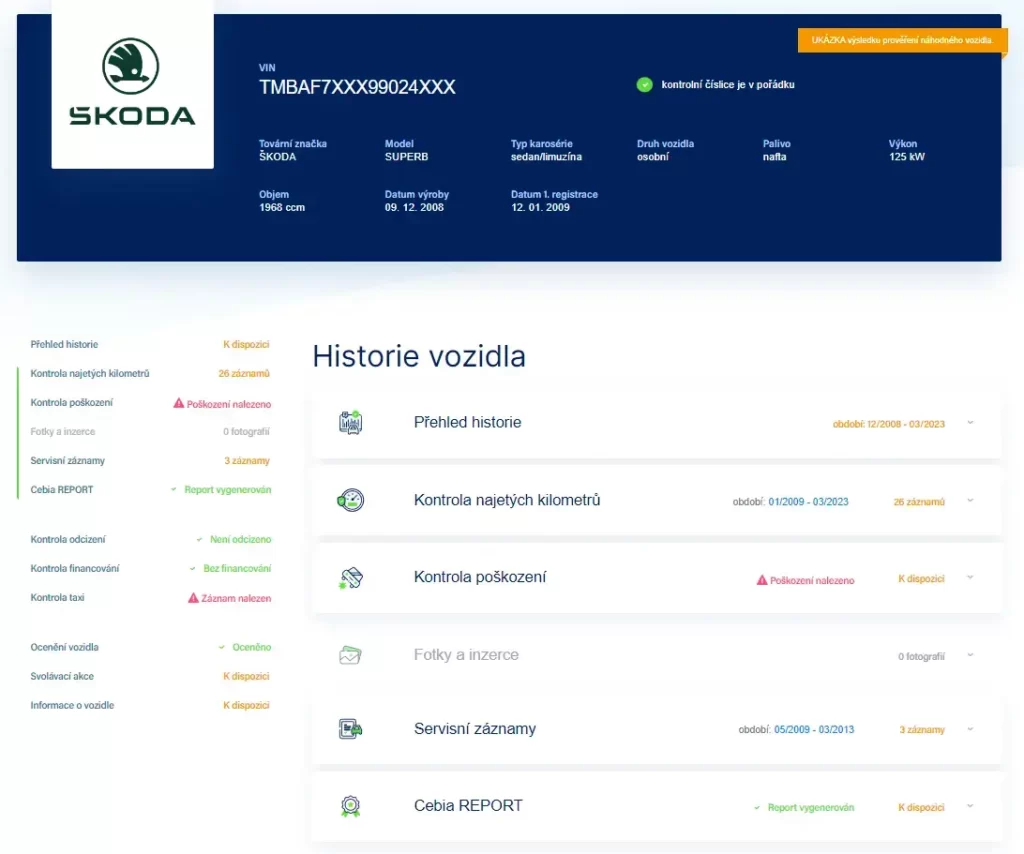Click the orange UKÁZKA výsledku prověření banner
The image size is (1024, 854).
point(902,40)
